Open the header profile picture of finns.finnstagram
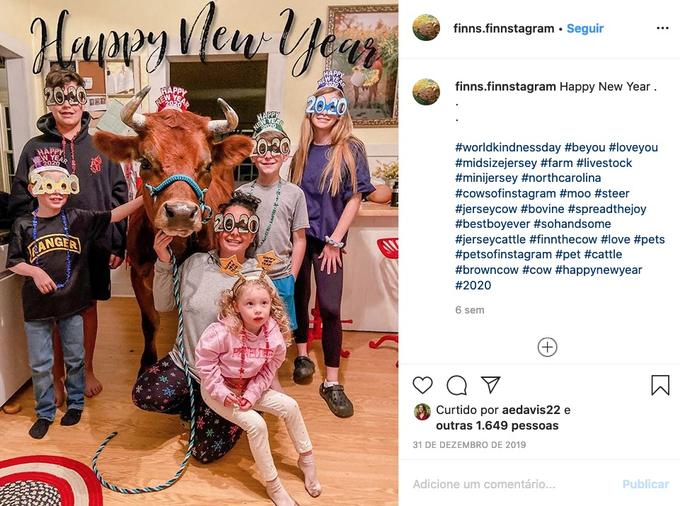Viewport: 680px width, 506px height. (426, 28)
